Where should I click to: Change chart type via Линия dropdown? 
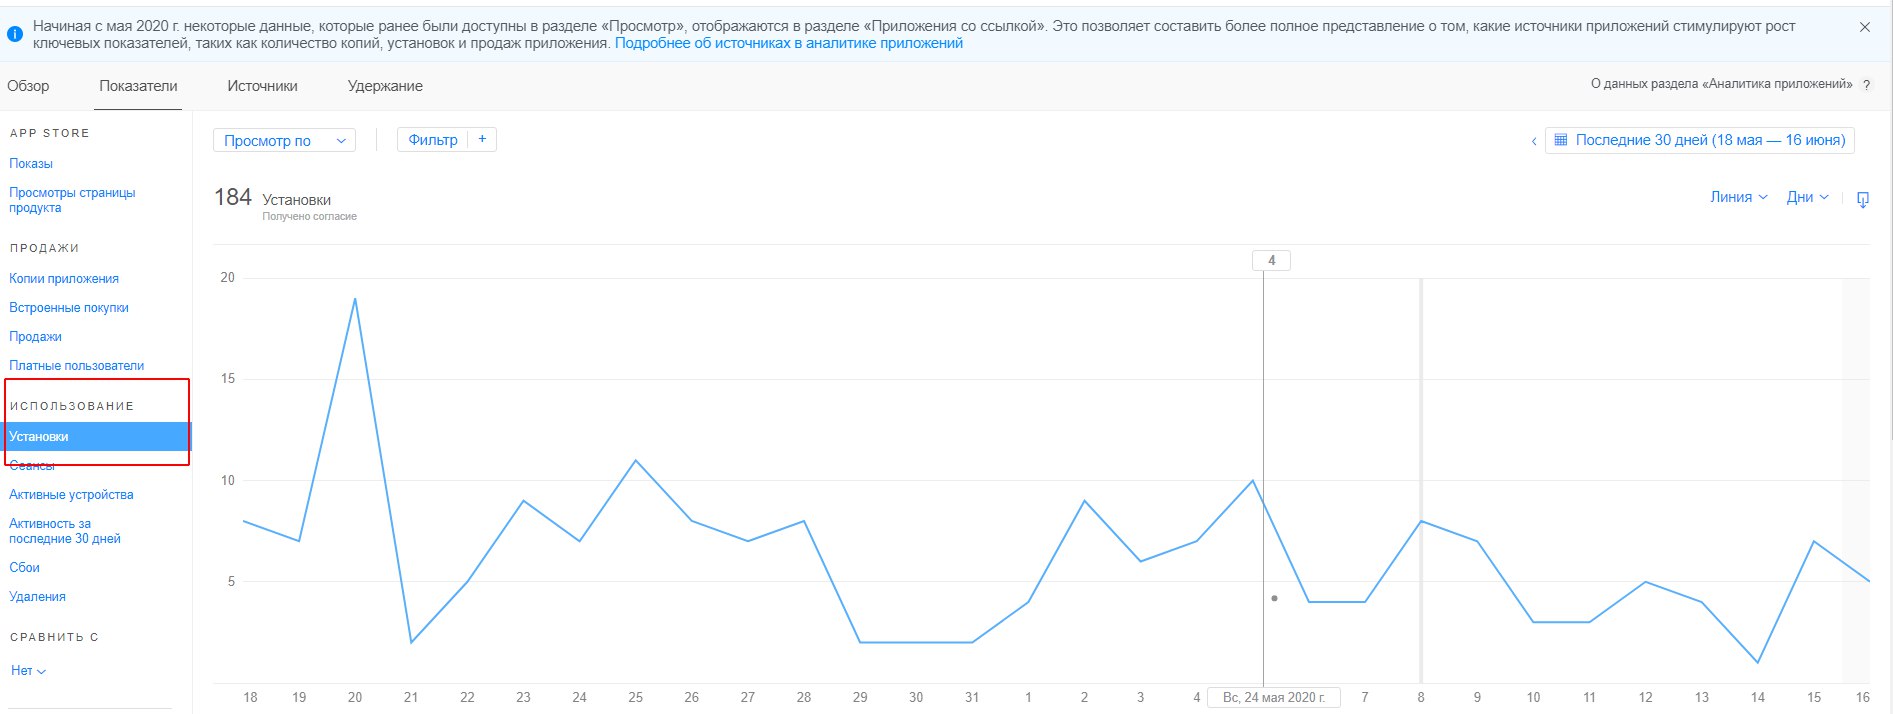pyautogui.click(x=1739, y=197)
